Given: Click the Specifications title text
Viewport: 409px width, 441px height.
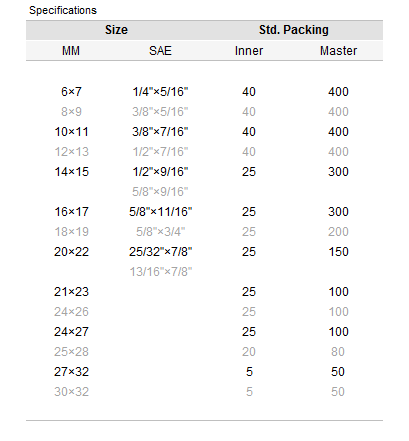Looking at the screenshot, I should [63, 10].
